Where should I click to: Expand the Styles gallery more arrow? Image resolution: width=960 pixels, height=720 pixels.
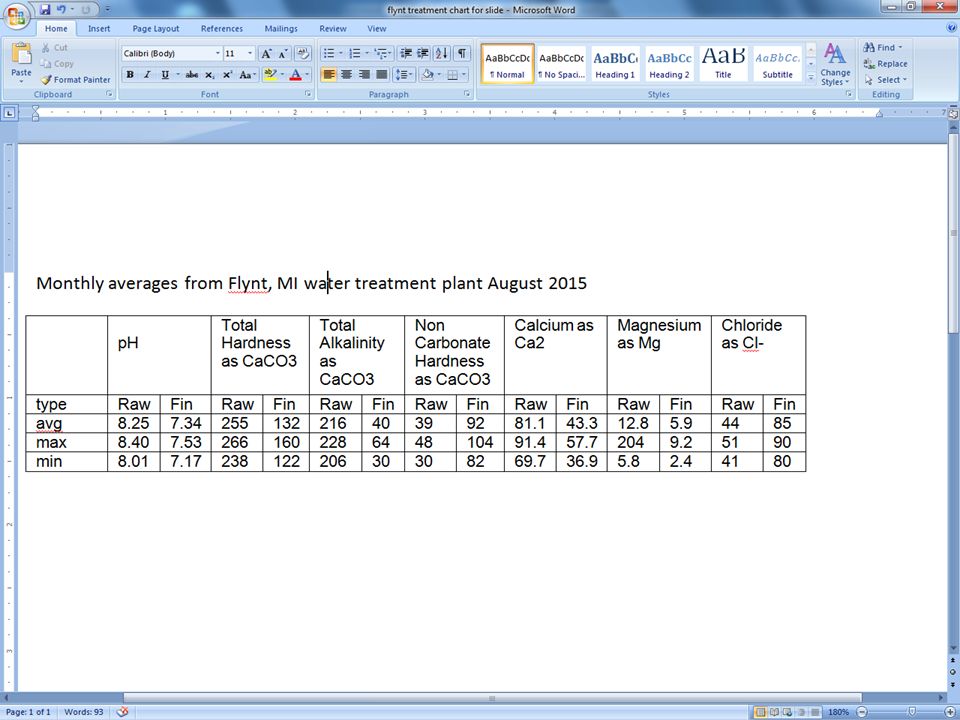811,77
